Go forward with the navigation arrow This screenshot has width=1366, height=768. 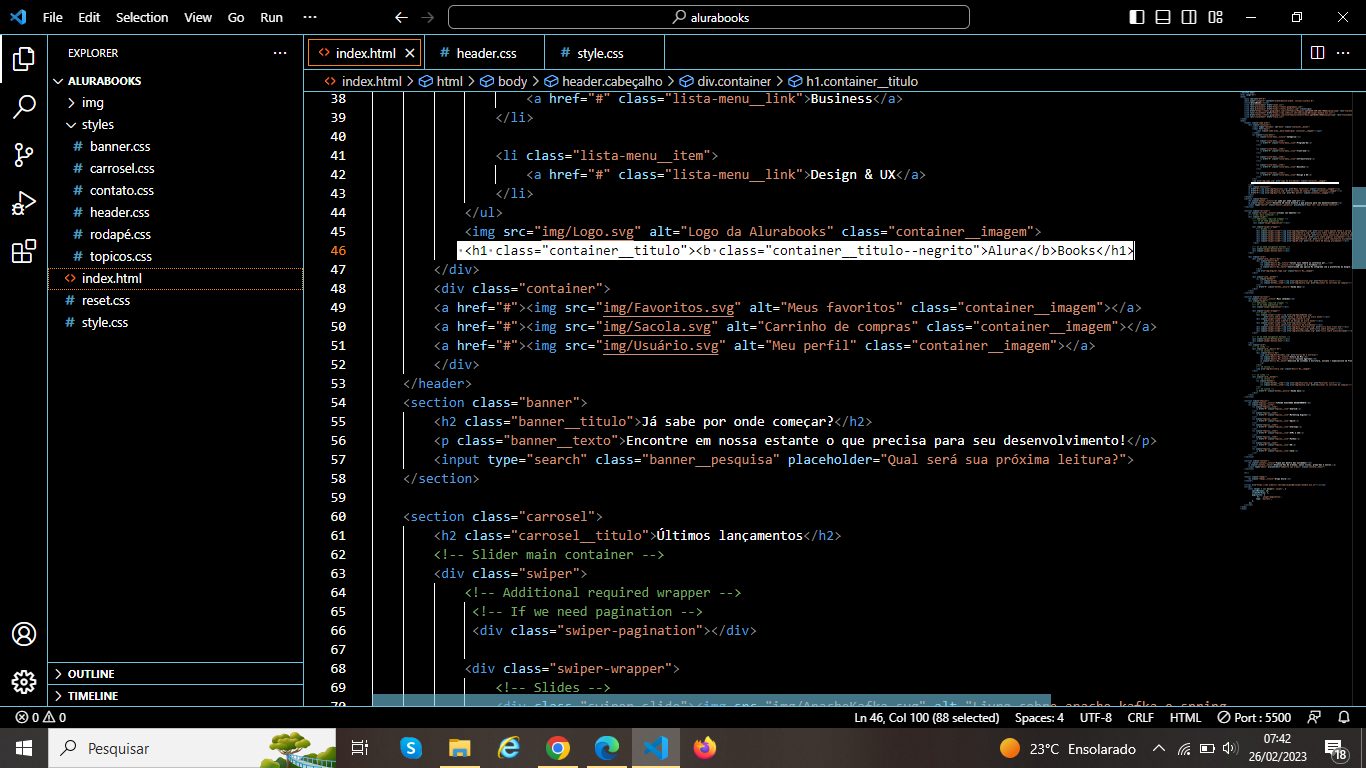tap(428, 17)
